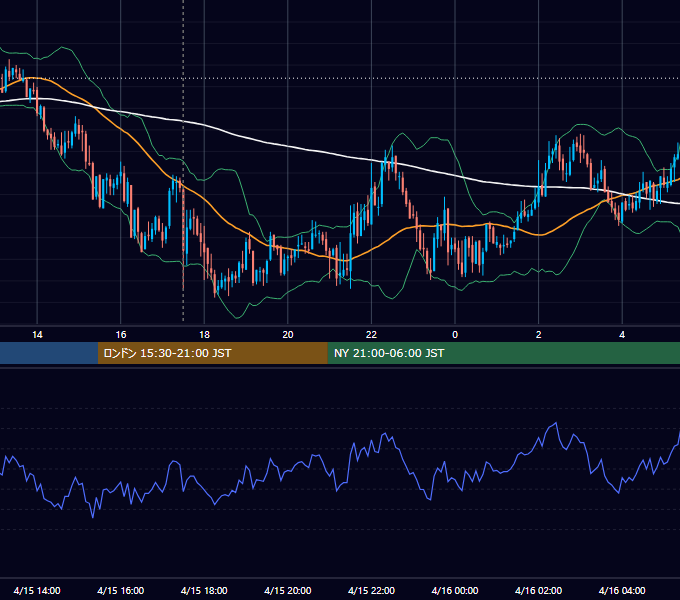The image size is (680, 600).
Task: Click the 4/15 16:00 time label
Action: click(x=121, y=590)
